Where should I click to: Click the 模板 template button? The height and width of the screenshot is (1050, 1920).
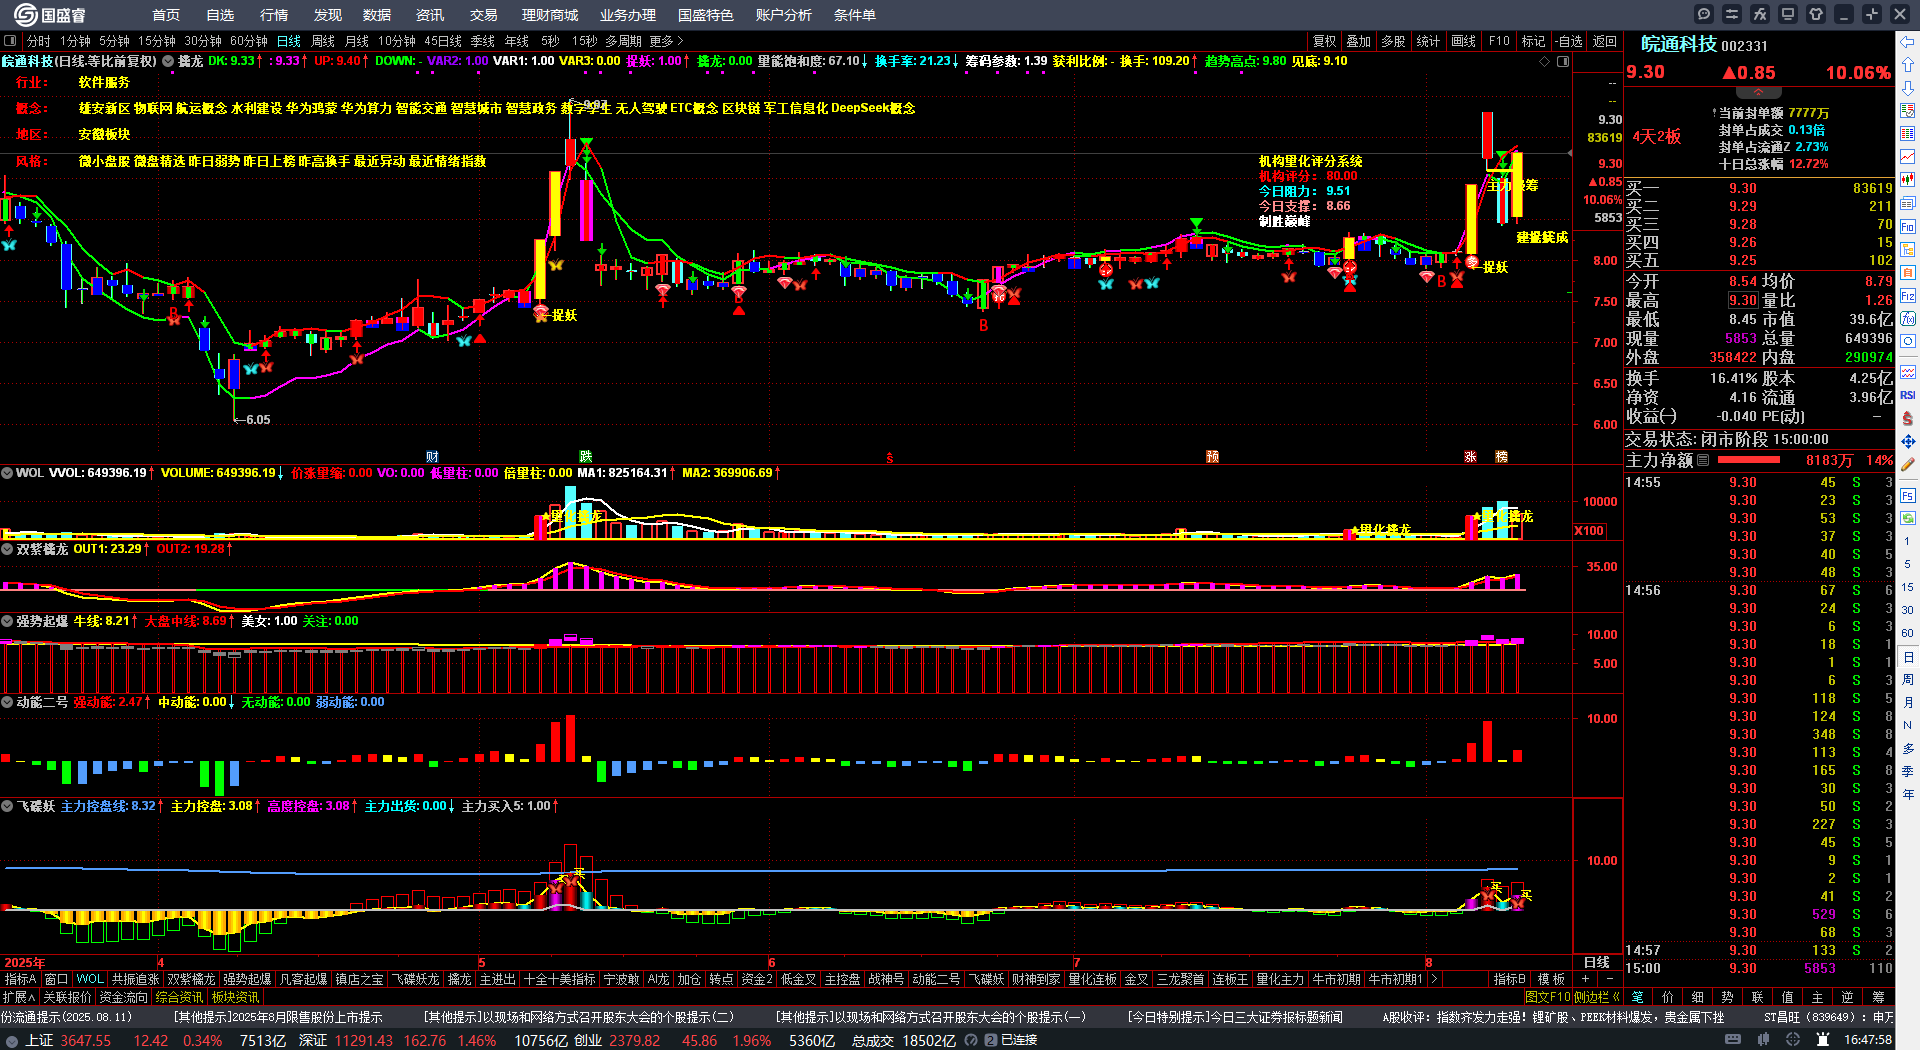point(1551,979)
